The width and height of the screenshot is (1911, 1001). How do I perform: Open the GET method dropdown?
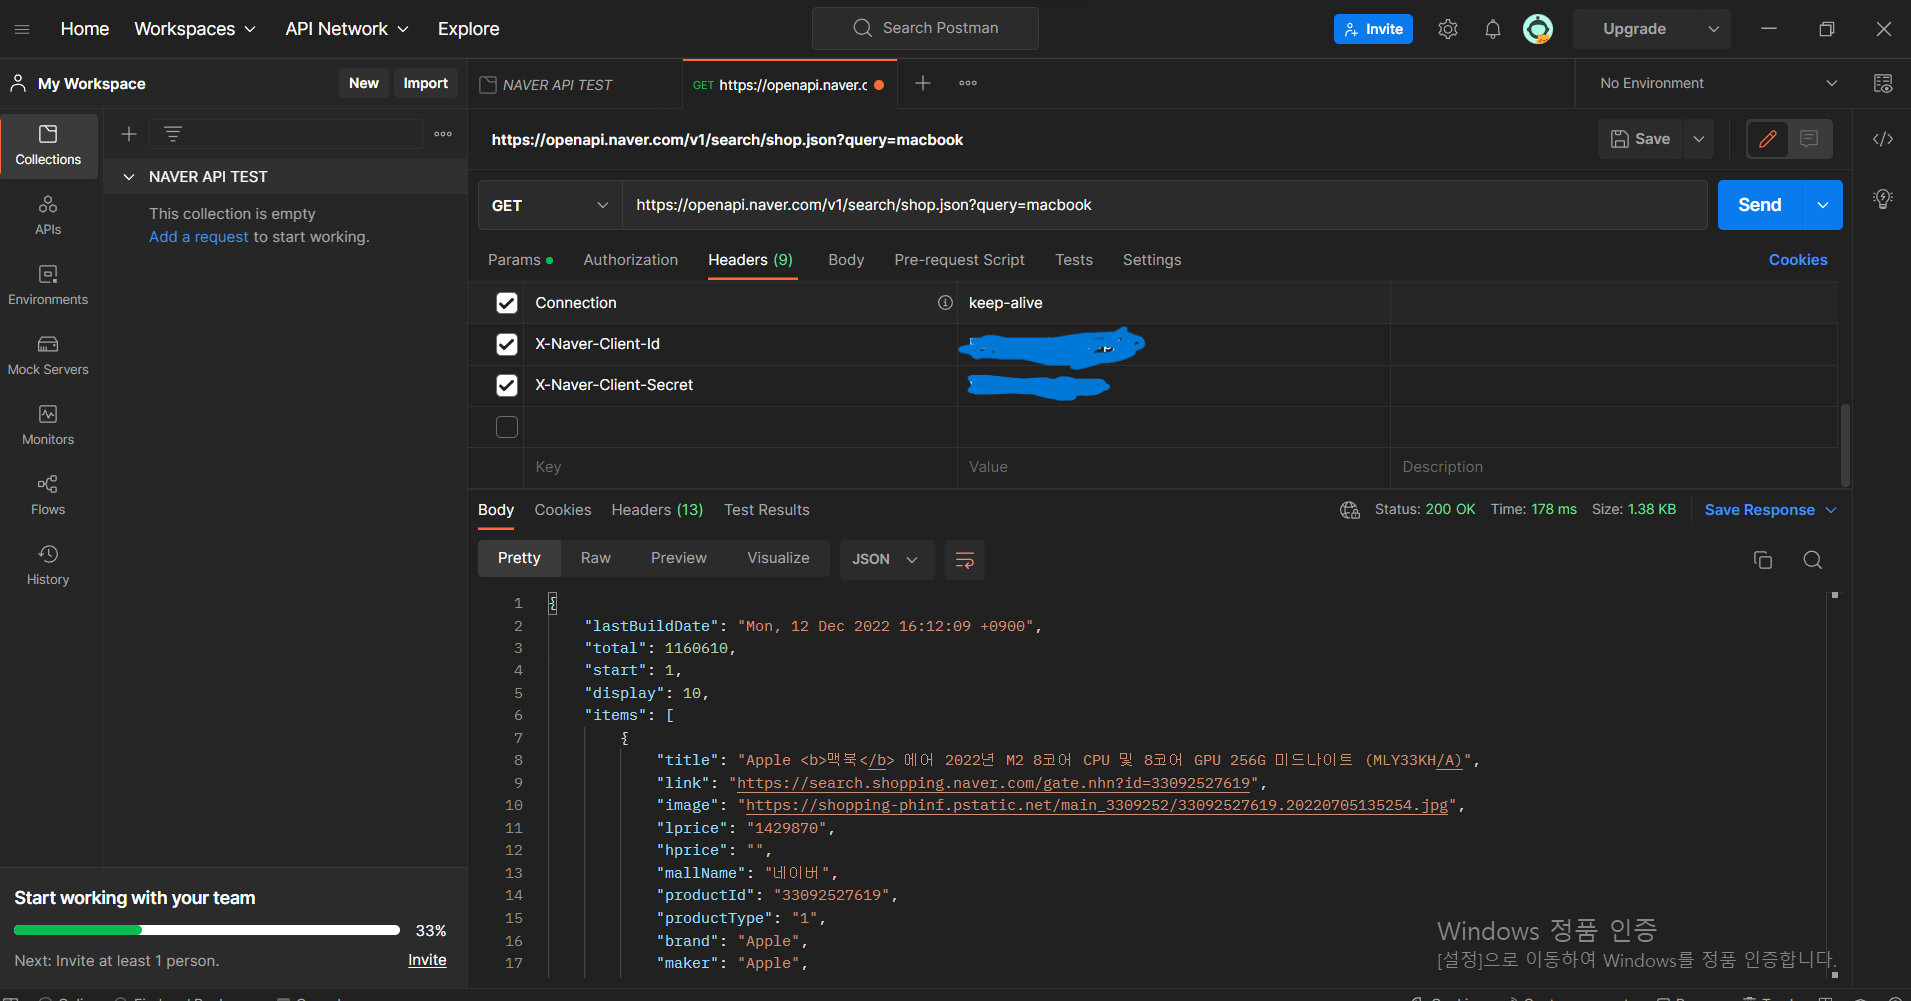tap(550, 205)
